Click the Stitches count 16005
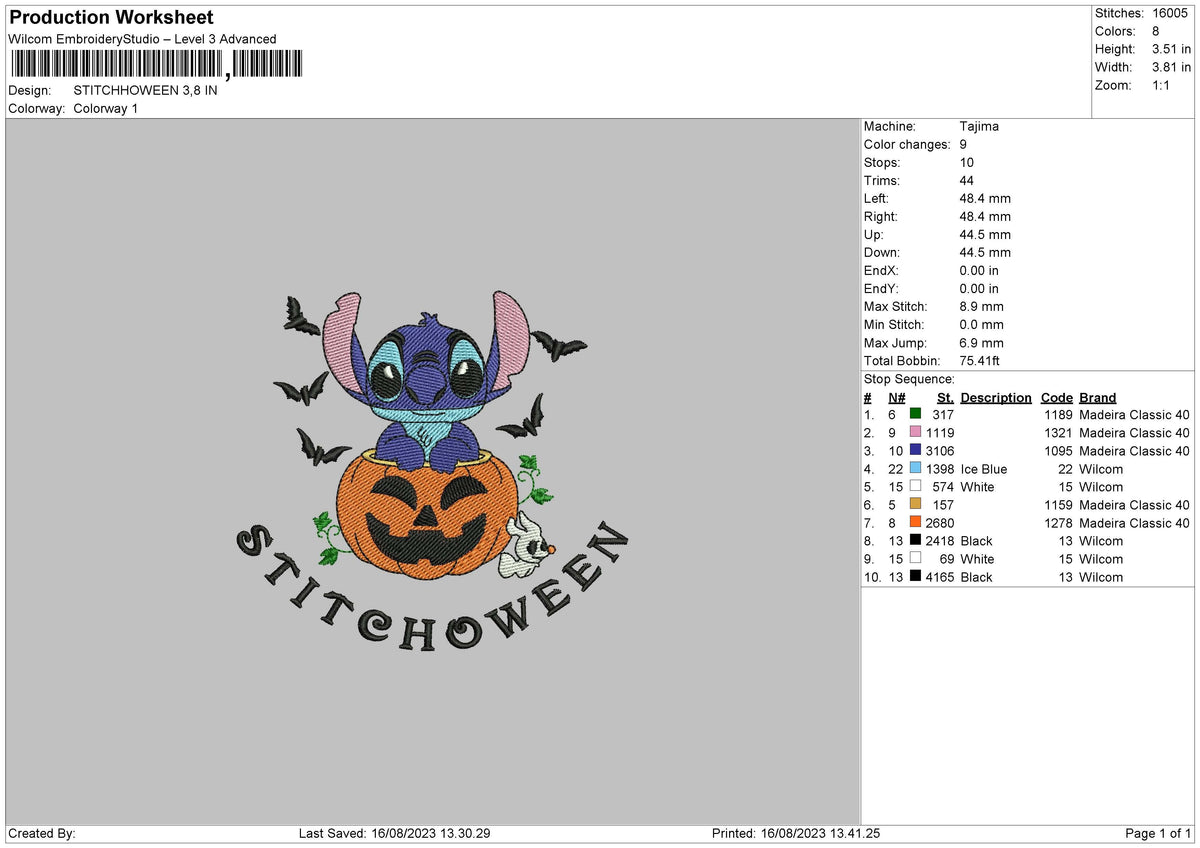1200x848 pixels. click(x=1172, y=13)
